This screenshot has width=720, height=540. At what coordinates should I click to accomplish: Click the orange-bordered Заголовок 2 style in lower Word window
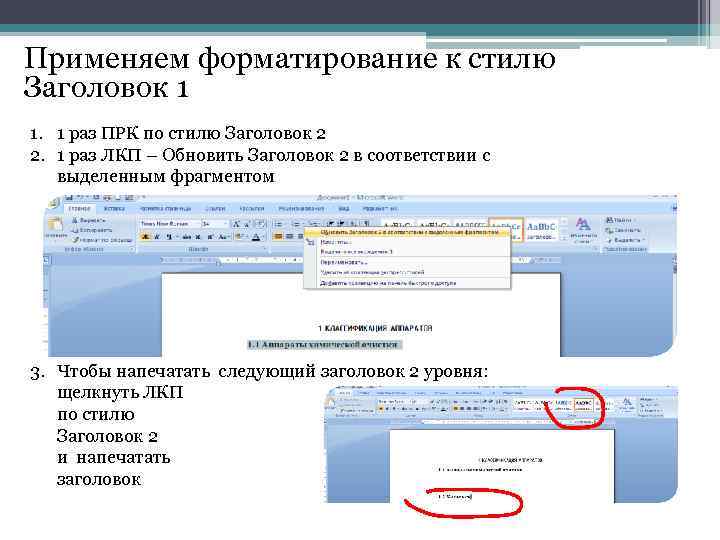click(584, 404)
